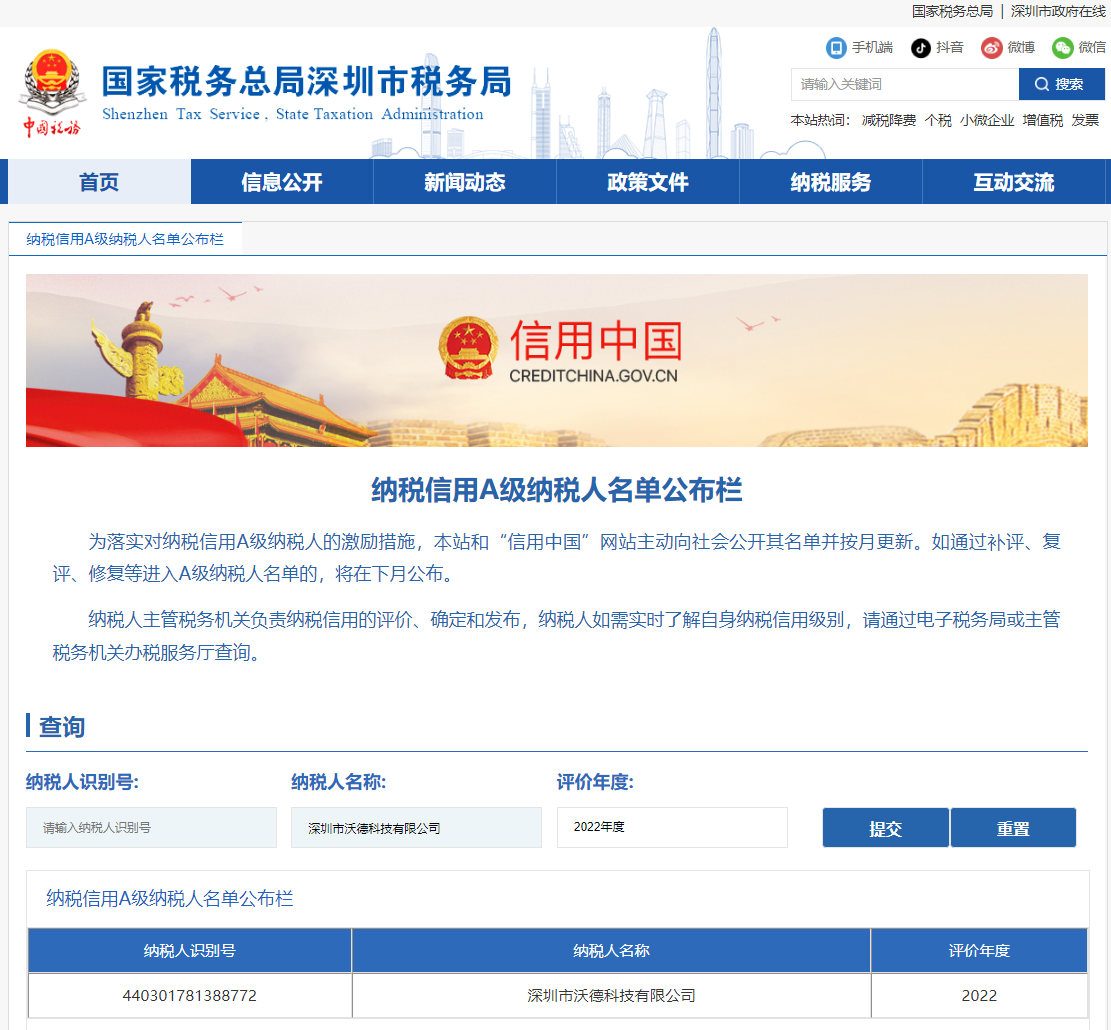Click the large blue page heading 纳税信用A级纳税人名单公布栏
1111x1030 pixels.
[x=557, y=490]
